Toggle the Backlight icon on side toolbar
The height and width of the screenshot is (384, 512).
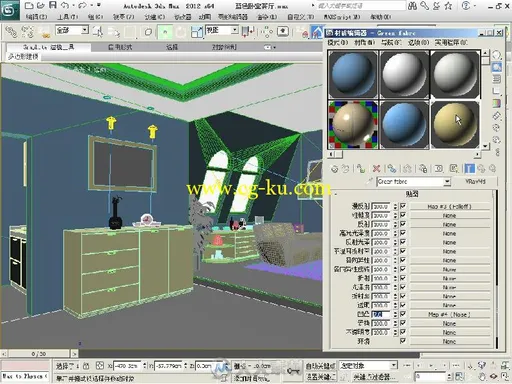pos(497,67)
